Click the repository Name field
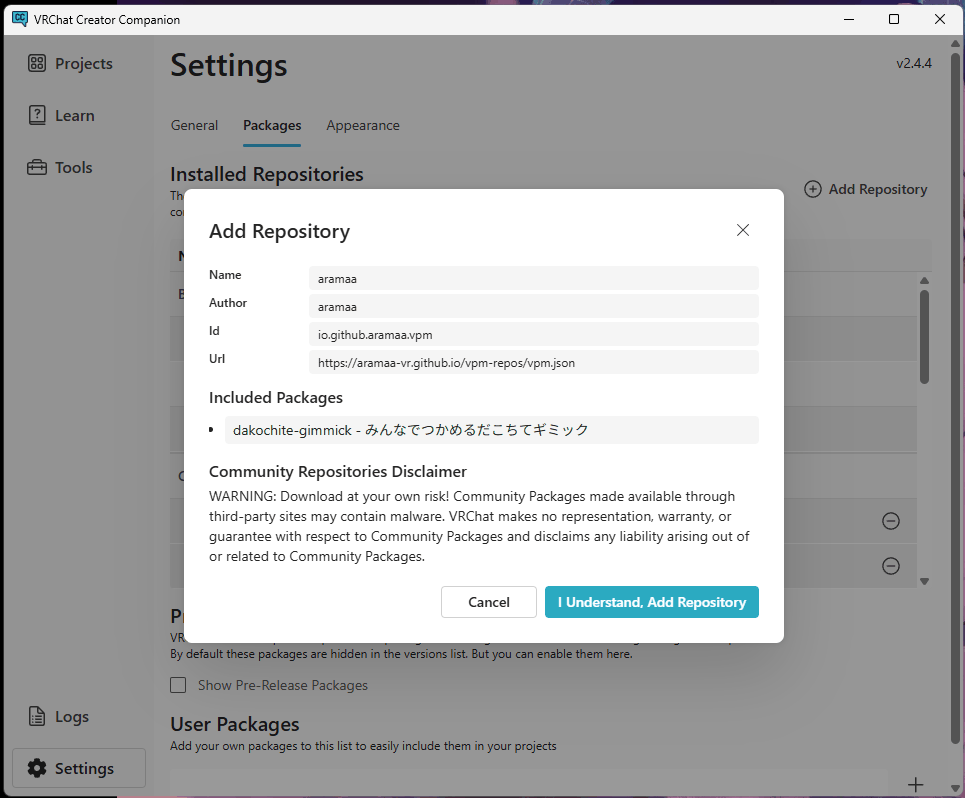 [x=533, y=279]
